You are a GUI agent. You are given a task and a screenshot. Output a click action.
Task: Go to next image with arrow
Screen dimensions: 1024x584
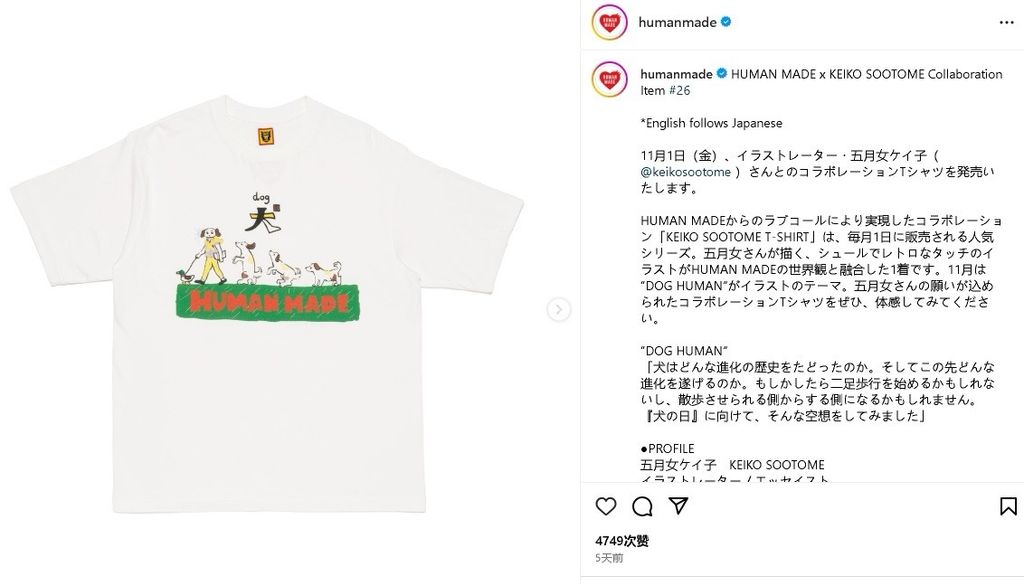[x=558, y=310]
